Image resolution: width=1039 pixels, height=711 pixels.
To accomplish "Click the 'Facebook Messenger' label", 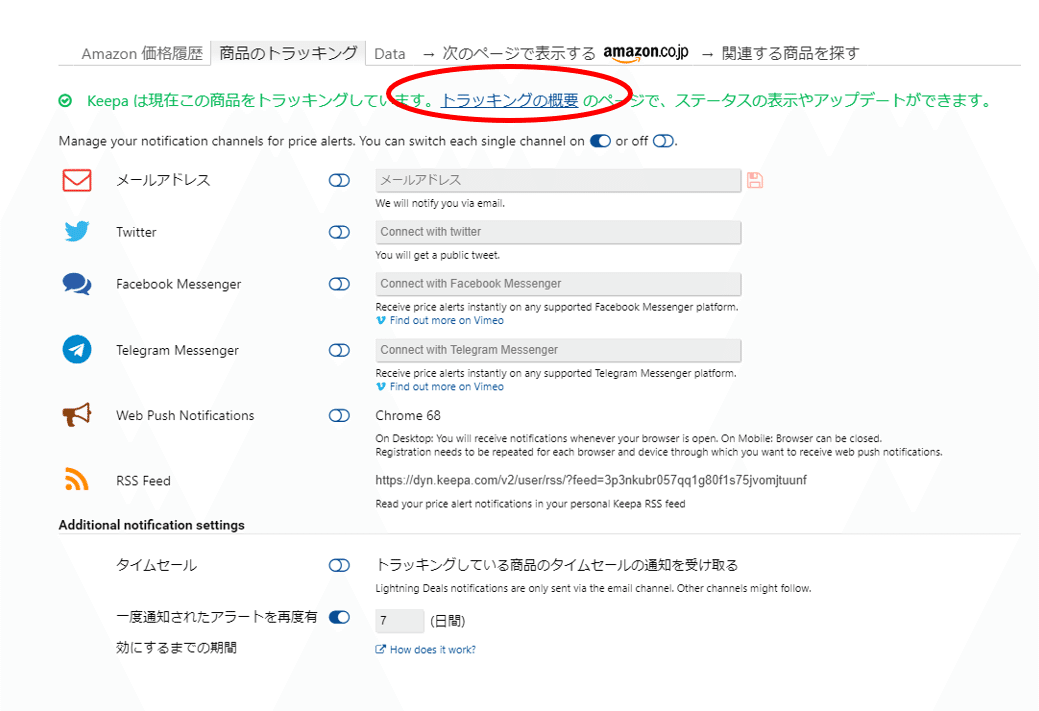I will click(x=178, y=284).
